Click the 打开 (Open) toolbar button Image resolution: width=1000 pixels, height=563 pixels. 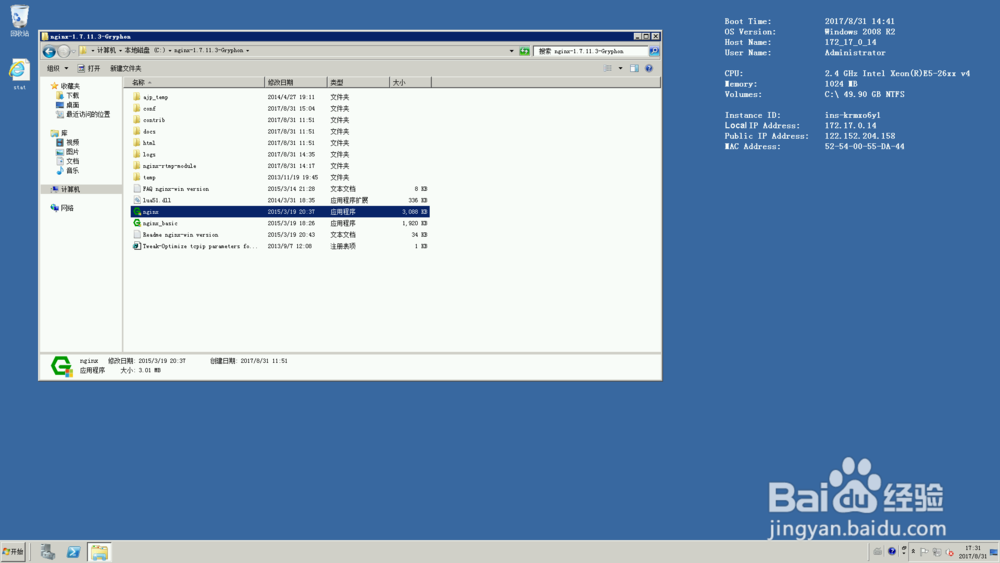89,68
